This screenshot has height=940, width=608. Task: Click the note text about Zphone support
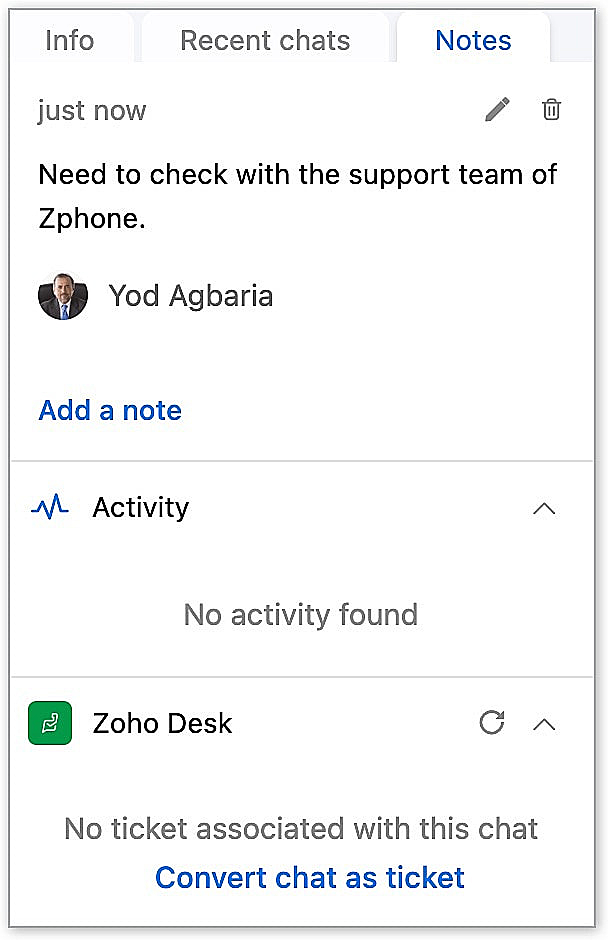tap(297, 196)
